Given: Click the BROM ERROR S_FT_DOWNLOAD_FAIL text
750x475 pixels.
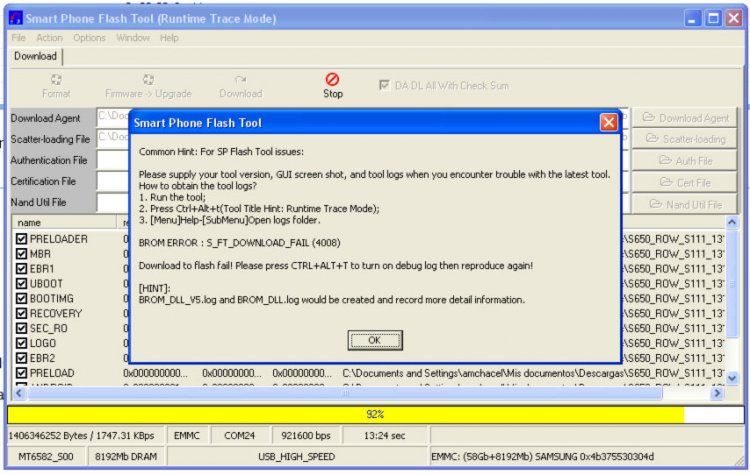Looking at the screenshot, I should (x=240, y=243).
